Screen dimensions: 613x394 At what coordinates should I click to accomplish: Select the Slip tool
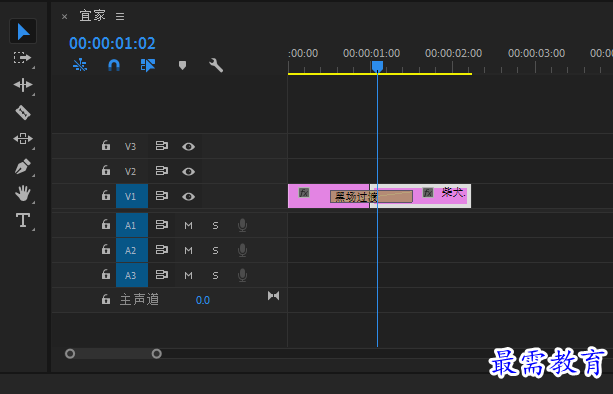[23, 139]
